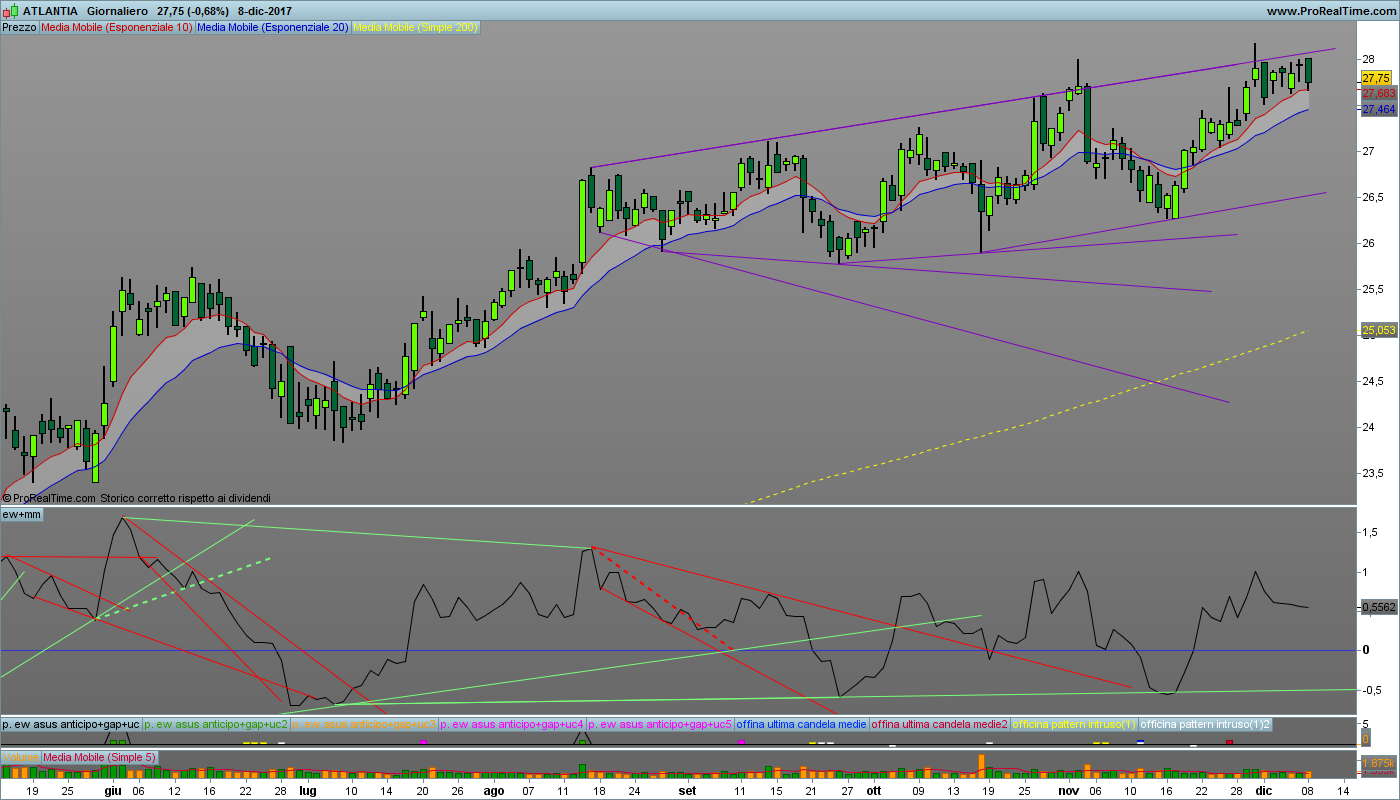Click the 'dic' month on time axis
Image resolution: width=1400 pixels, height=800 pixels.
click(x=1262, y=790)
